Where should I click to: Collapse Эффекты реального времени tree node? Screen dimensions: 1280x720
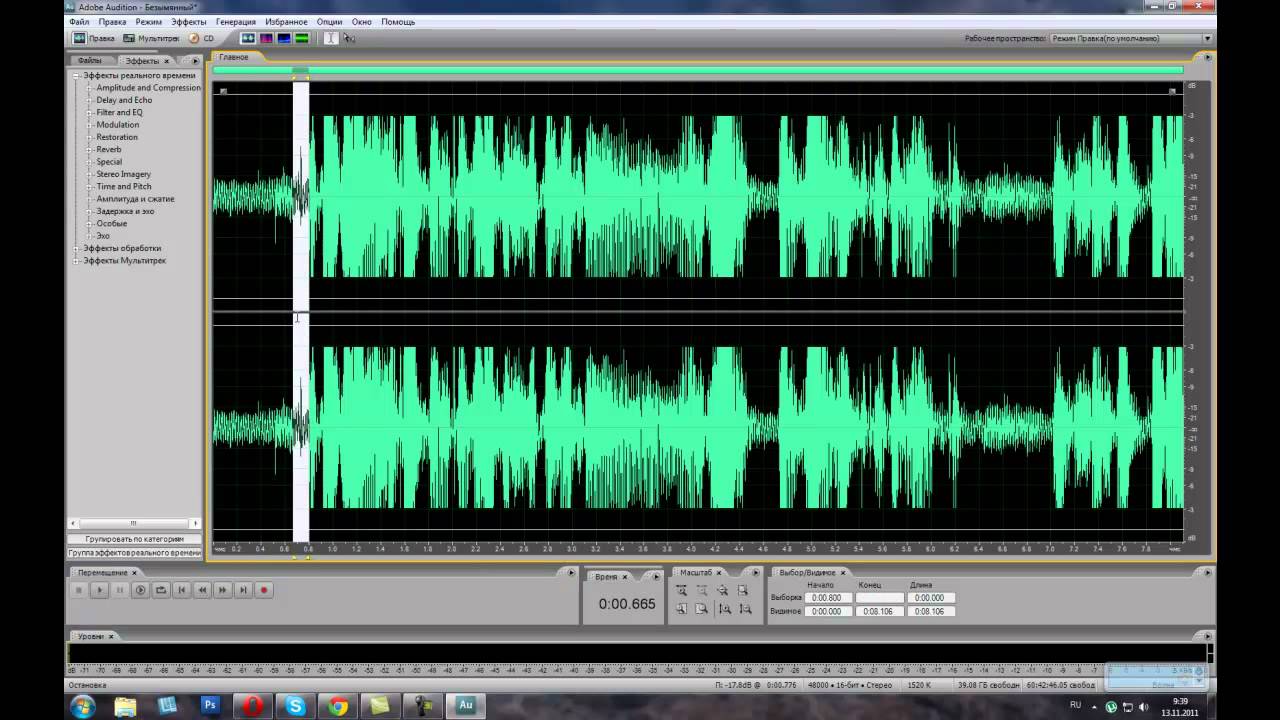pos(77,75)
